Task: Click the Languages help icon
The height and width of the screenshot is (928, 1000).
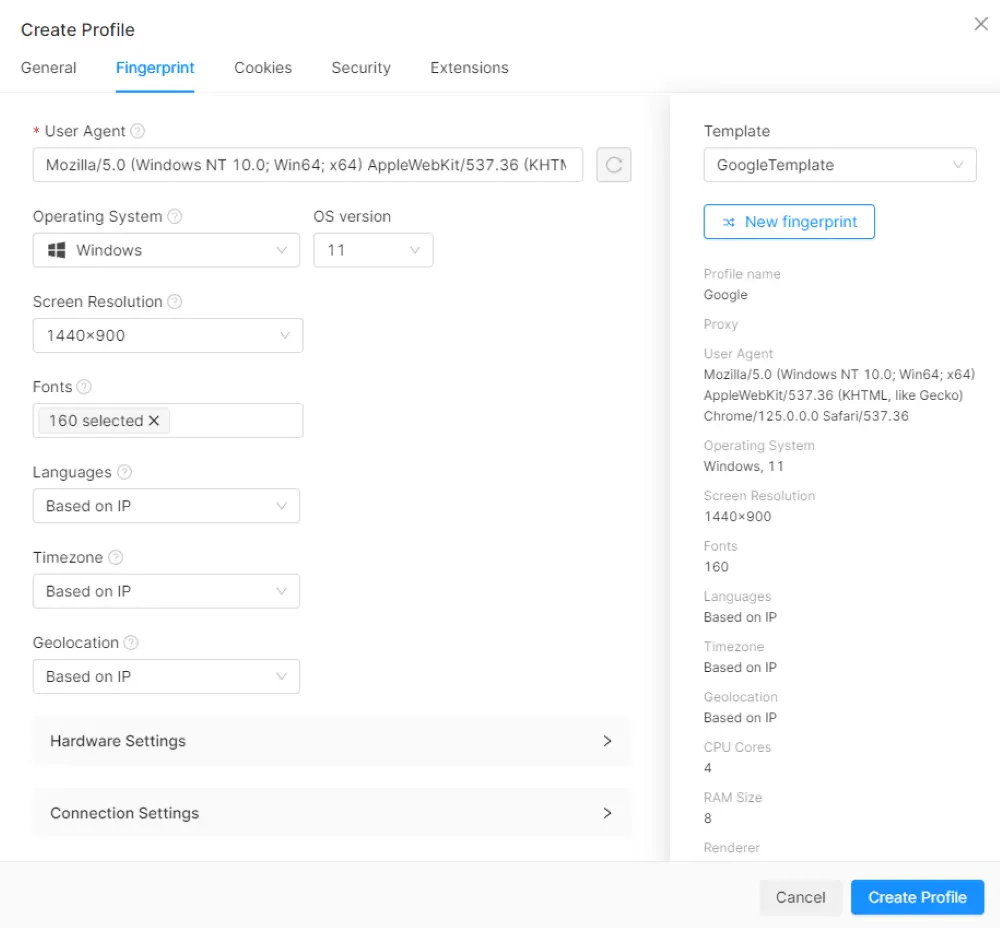Action: coord(124,472)
